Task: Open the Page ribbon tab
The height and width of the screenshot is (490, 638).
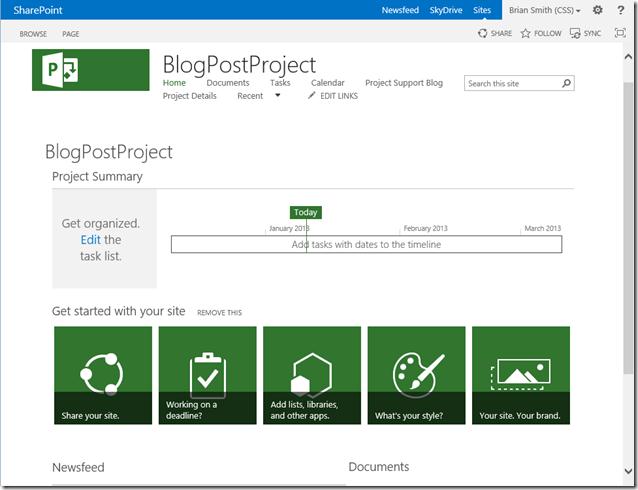Action: click(70, 34)
